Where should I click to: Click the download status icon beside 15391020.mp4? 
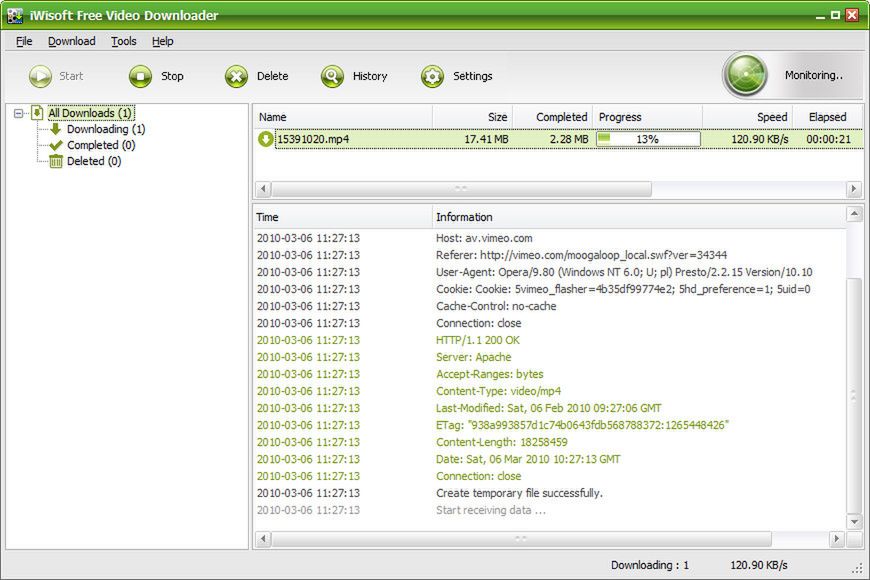(265, 139)
